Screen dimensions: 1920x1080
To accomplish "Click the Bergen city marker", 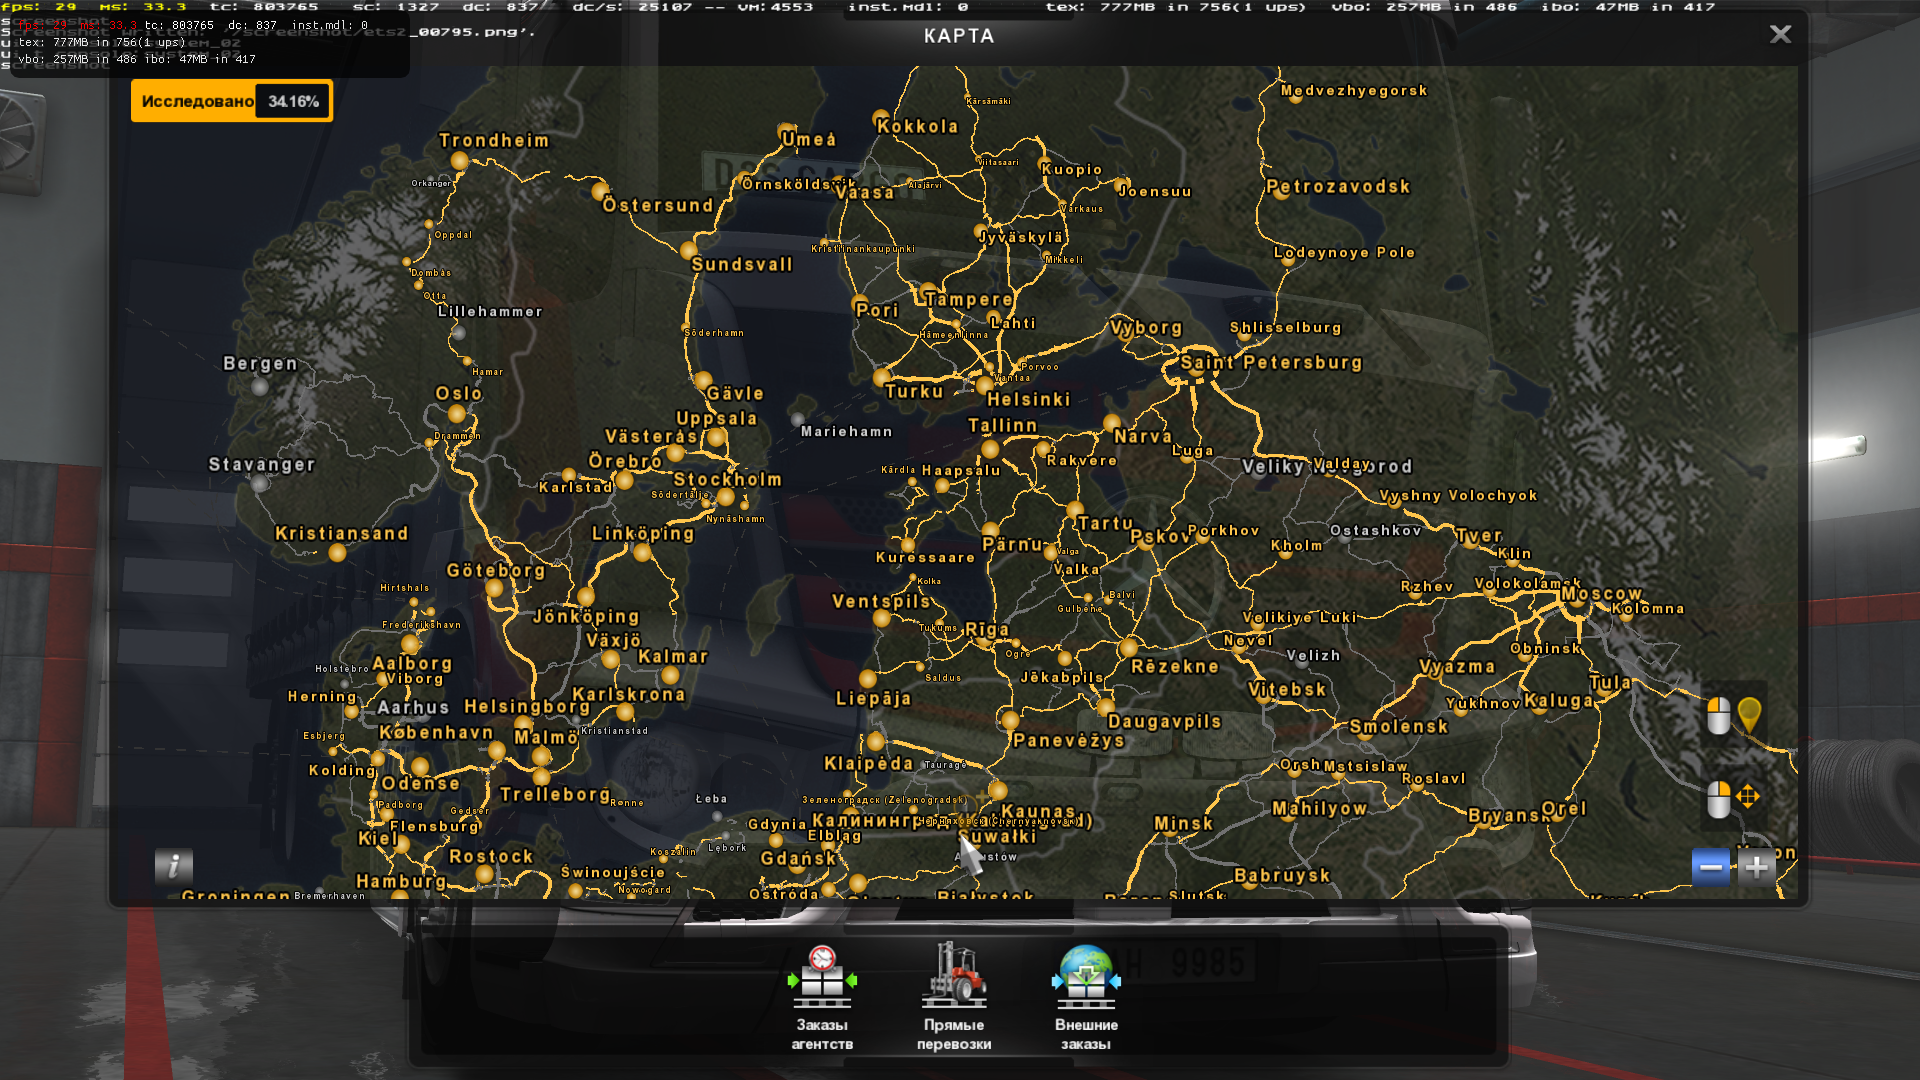I will 260,385.
